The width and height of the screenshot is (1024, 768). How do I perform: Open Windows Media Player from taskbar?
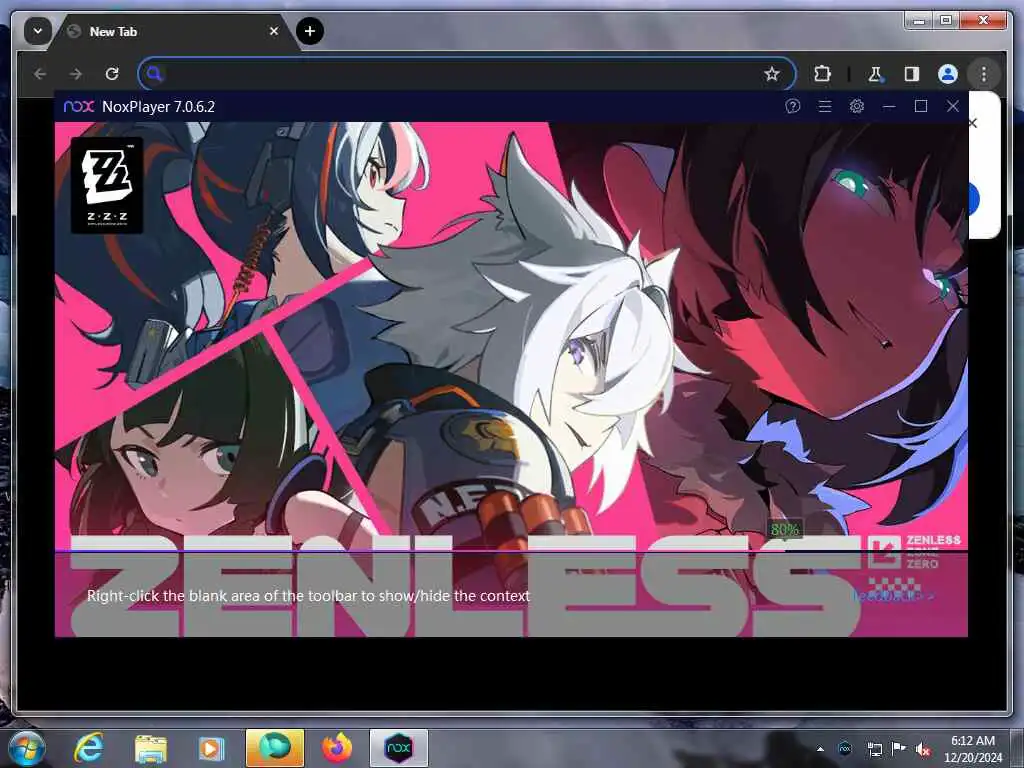210,749
